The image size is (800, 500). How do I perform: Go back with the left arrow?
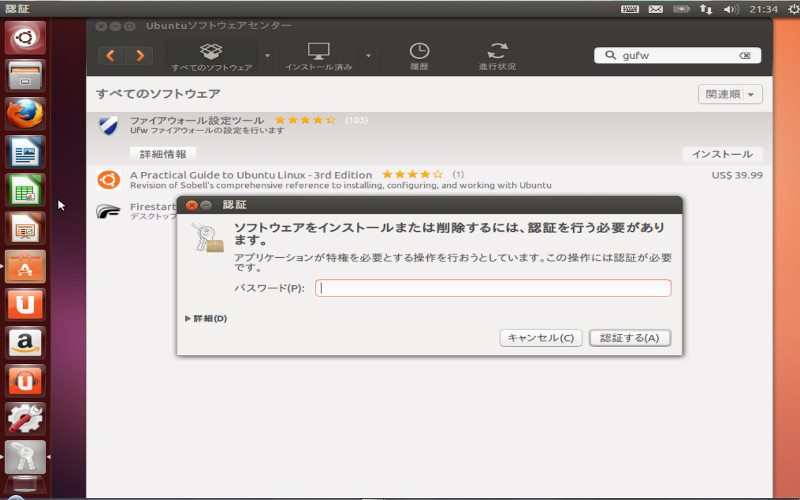point(111,55)
